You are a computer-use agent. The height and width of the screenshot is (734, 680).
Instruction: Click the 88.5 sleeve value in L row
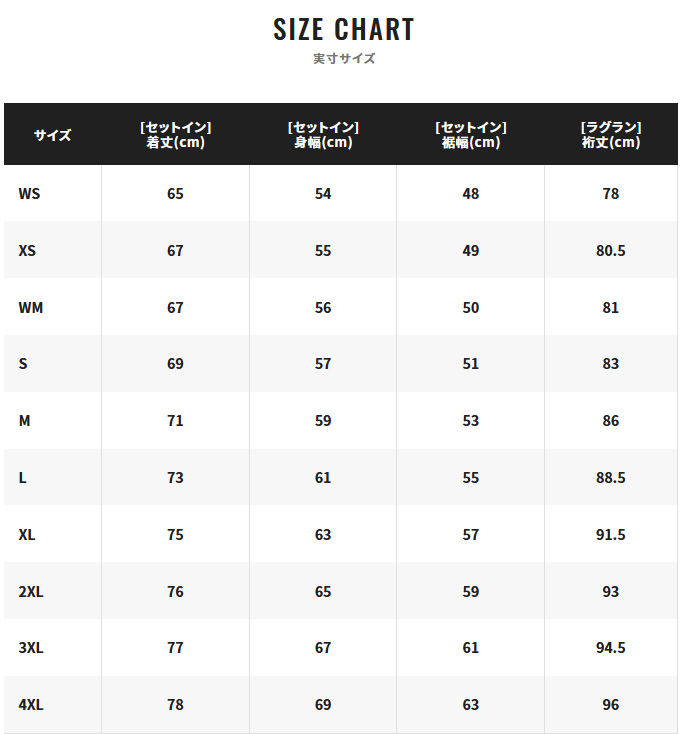click(611, 477)
